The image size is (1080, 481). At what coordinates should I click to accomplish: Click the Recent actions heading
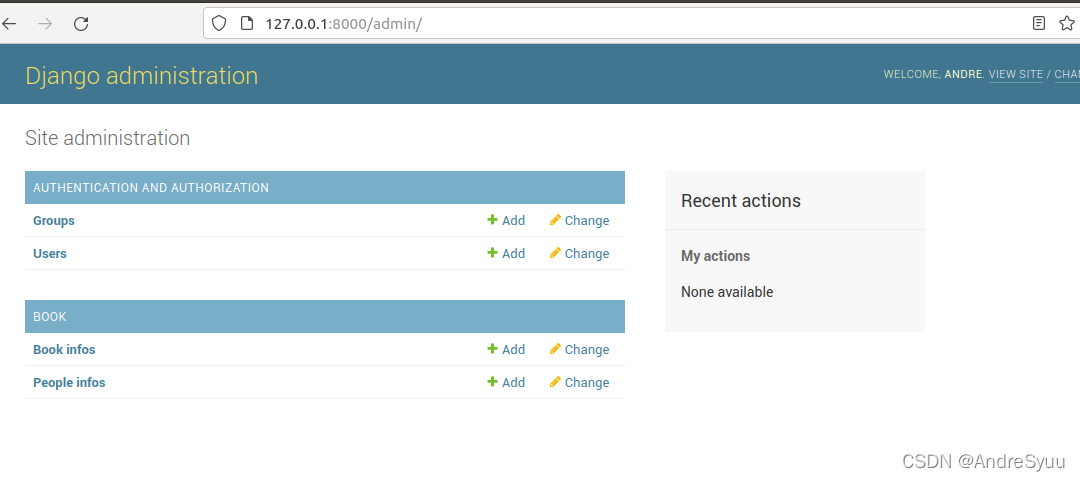click(x=741, y=201)
